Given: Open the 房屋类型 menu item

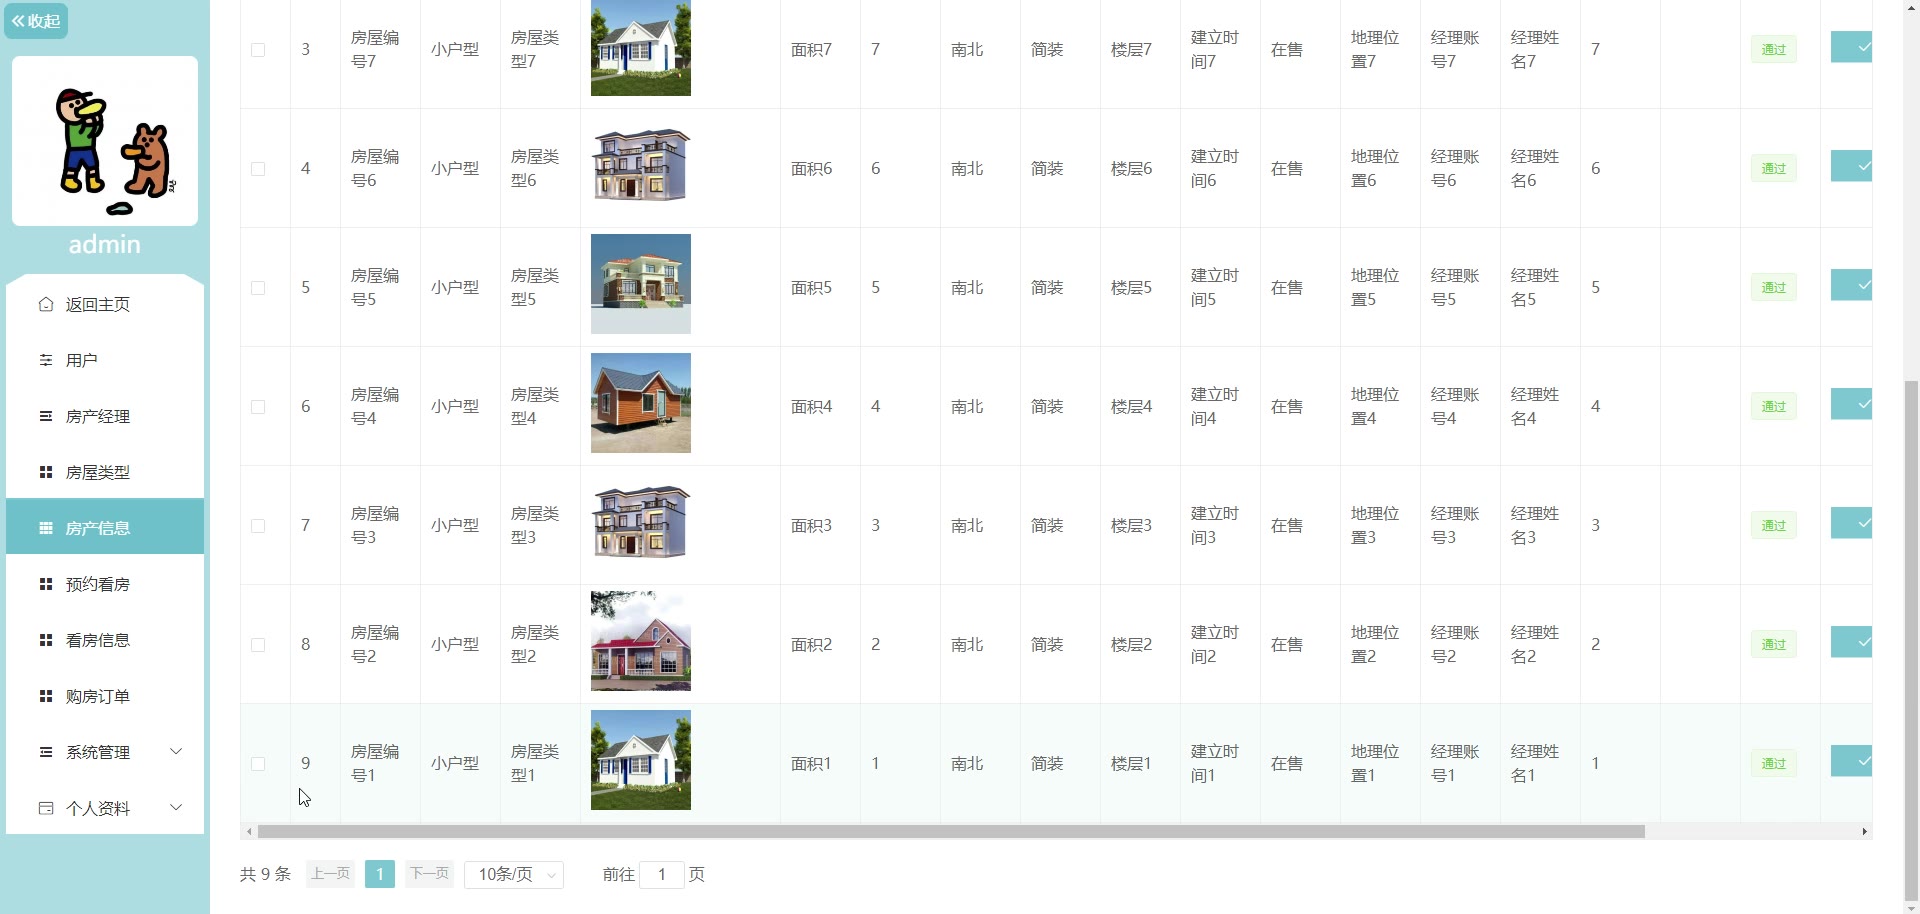Looking at the screenshot, I should [x=105, y=472].
